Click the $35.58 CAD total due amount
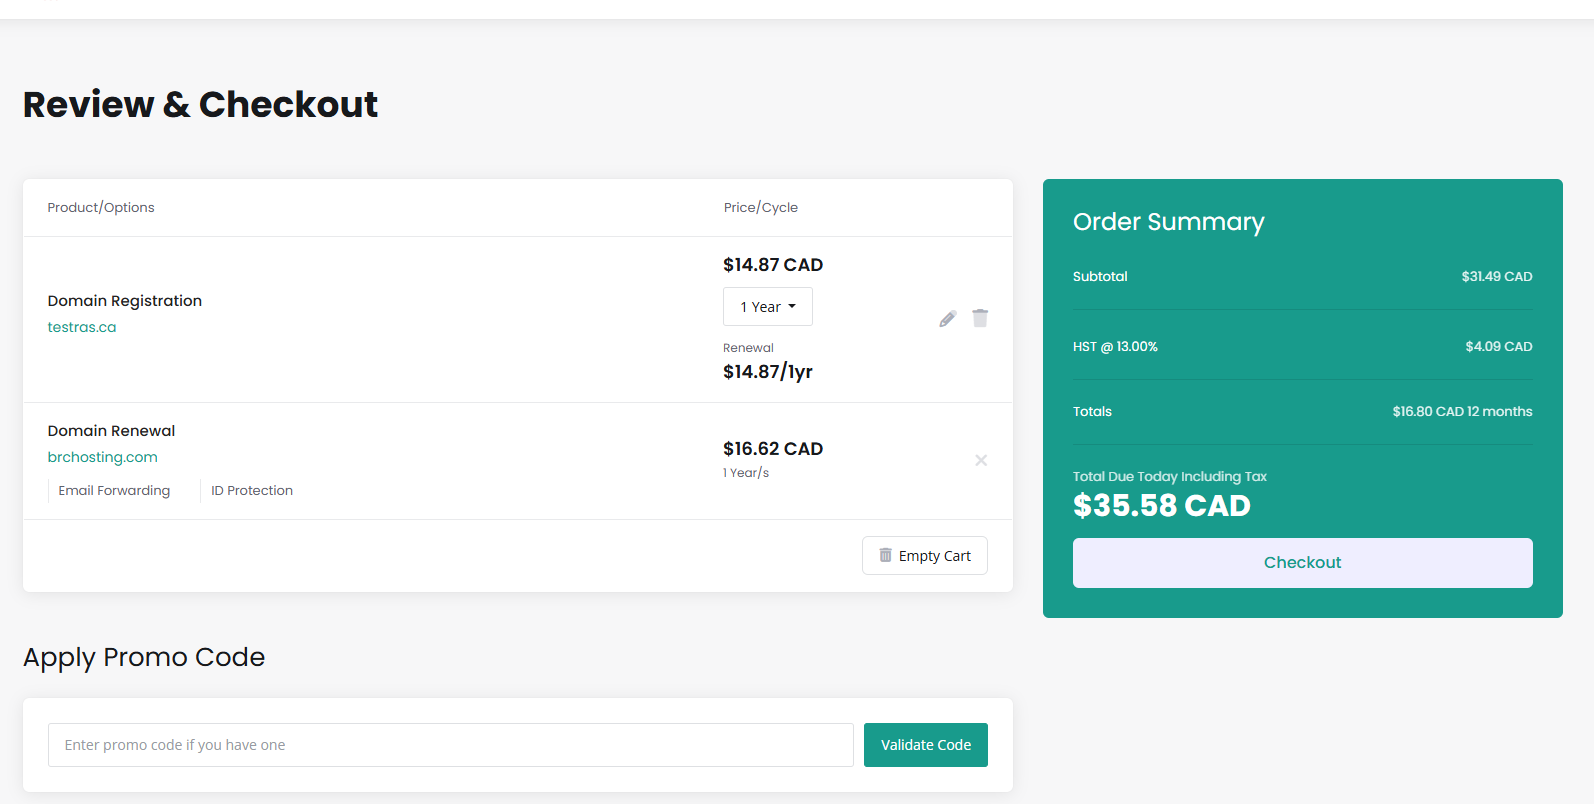The image size is (1594, 804). [x=1161, y=506]
